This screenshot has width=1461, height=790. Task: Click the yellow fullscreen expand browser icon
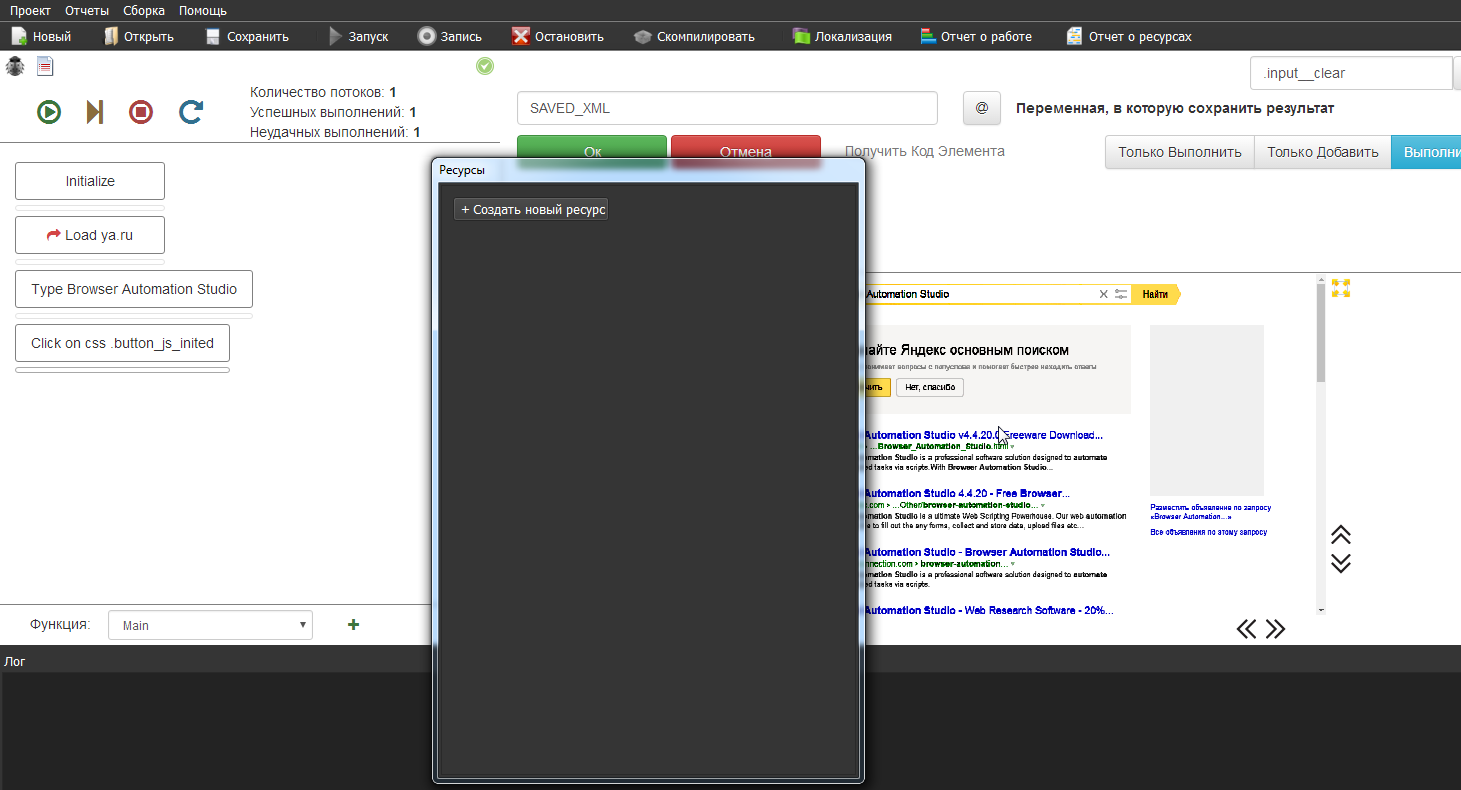coord(1341,288)
